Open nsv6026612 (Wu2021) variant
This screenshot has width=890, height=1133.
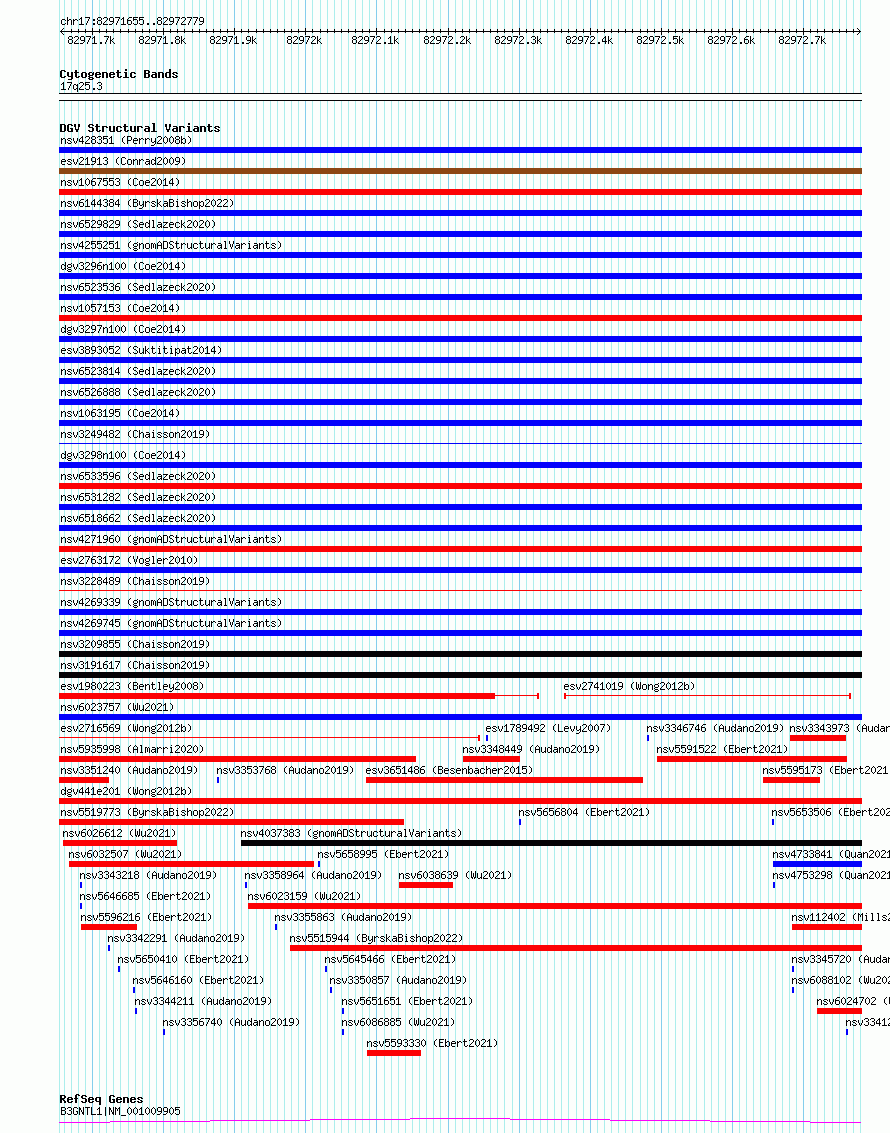pyautogui.click(x=120, y=832)
